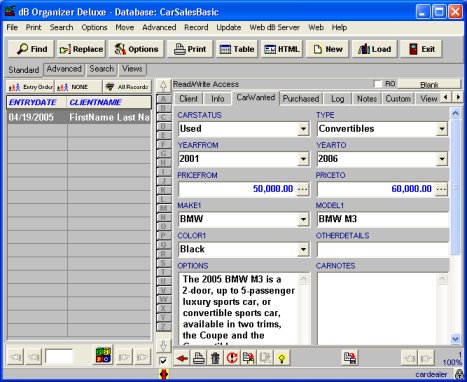Open the Advanced menu
Viewport: 467px width, 382px height.
click(159, 27)
